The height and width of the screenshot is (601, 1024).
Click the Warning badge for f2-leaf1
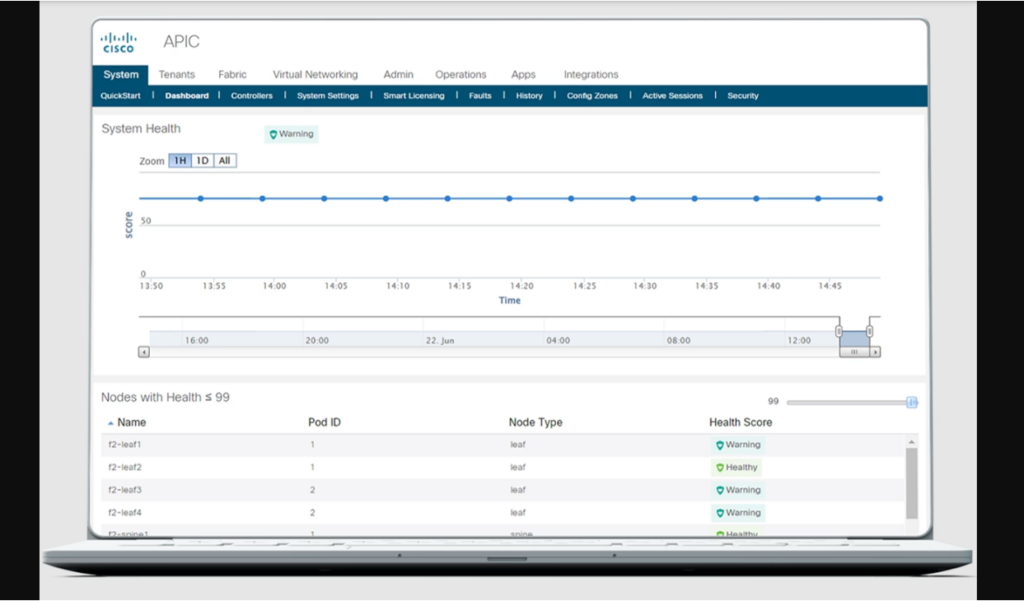click(x=738, y=445)
